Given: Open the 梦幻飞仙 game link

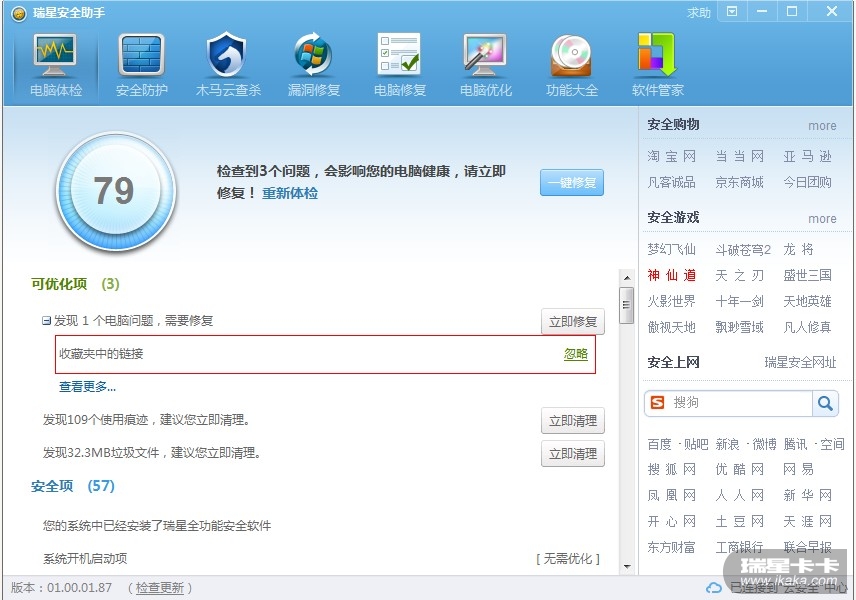Looking at the screenshot, I should click(x=671, y=249).
